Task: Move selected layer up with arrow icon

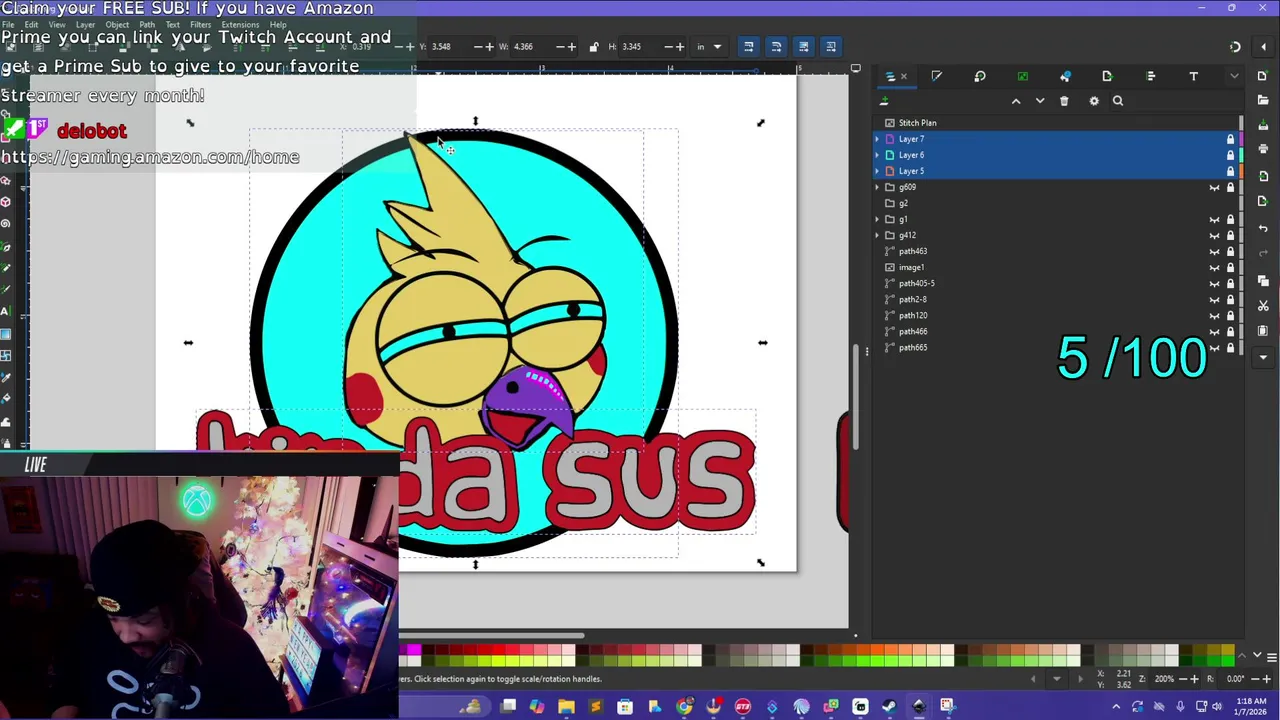Action: 1016,101
